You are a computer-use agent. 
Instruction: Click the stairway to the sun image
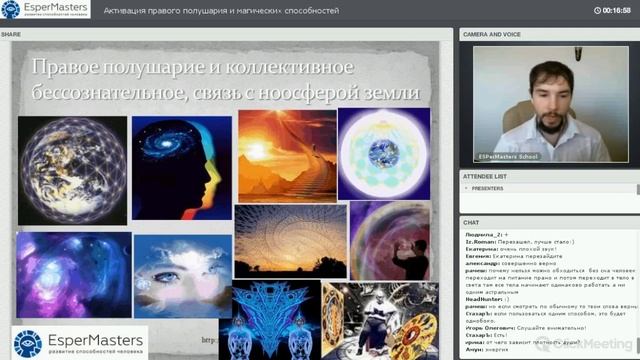pos(287,156)
